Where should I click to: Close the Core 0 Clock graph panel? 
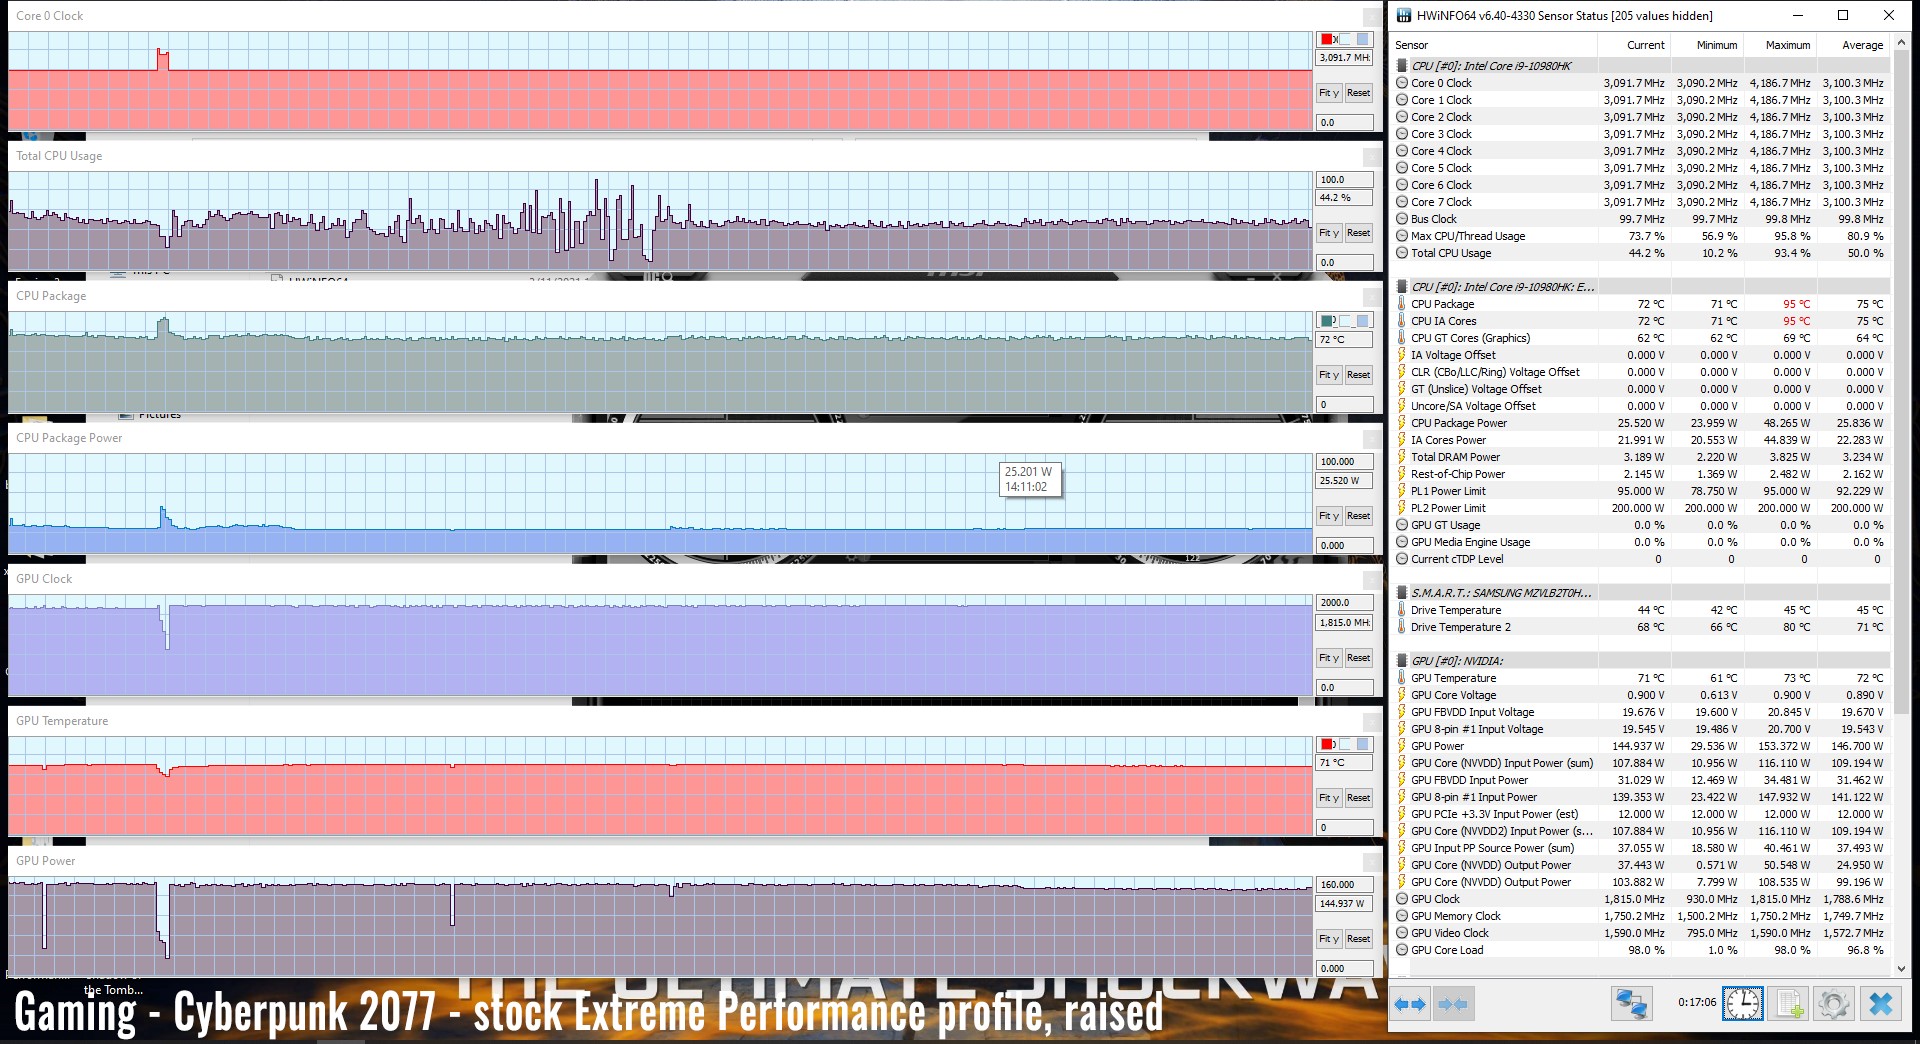pos(1372,16)
